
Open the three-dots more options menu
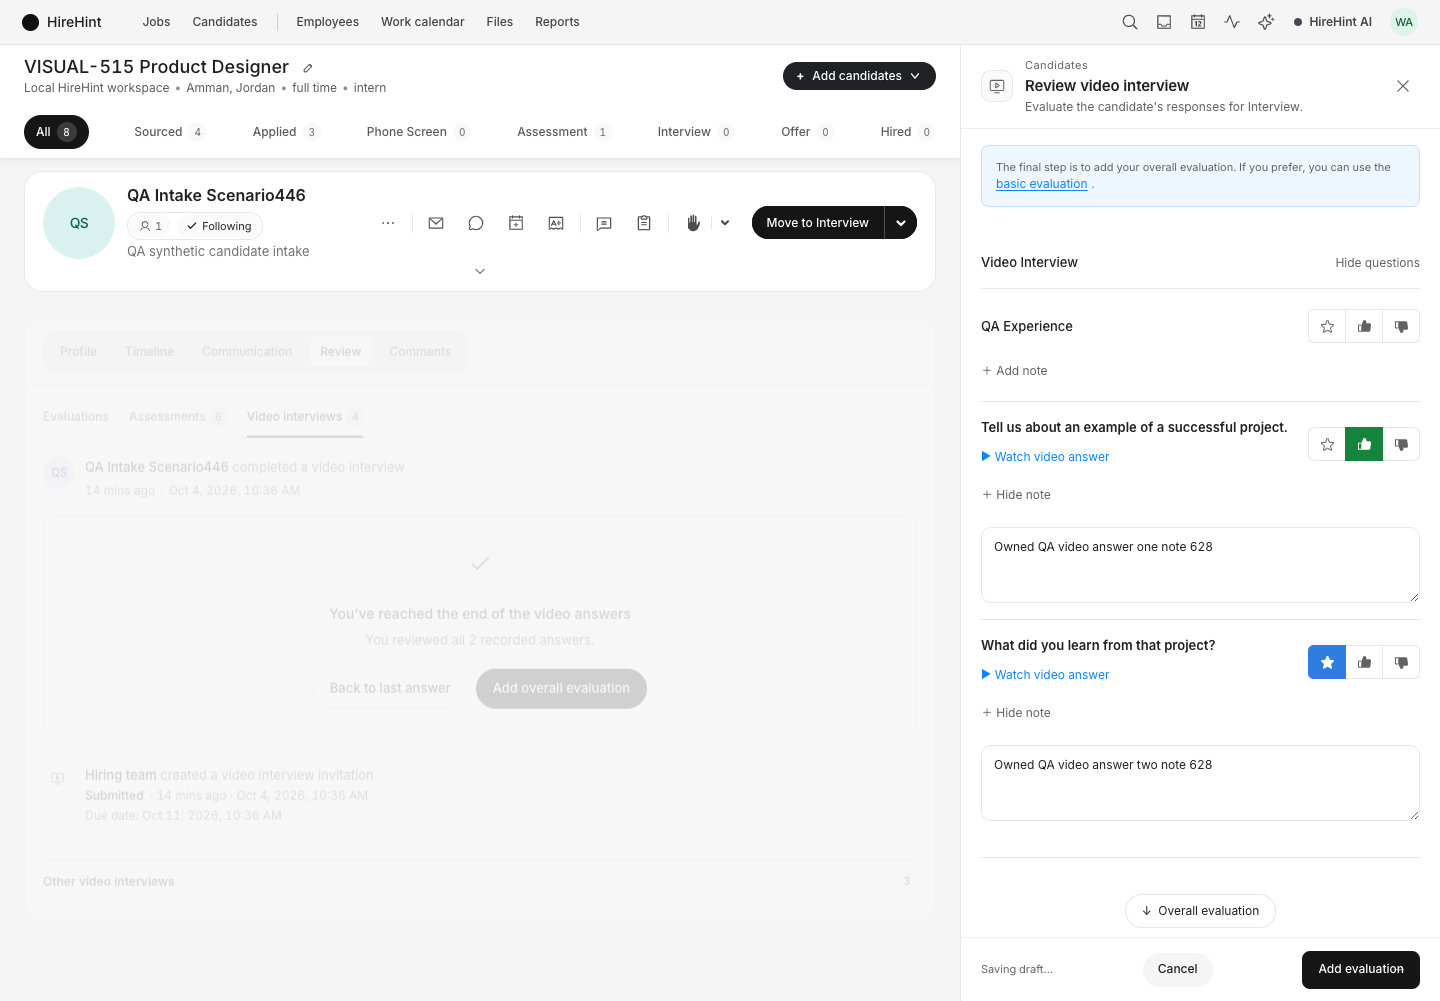tap(388, 223)
